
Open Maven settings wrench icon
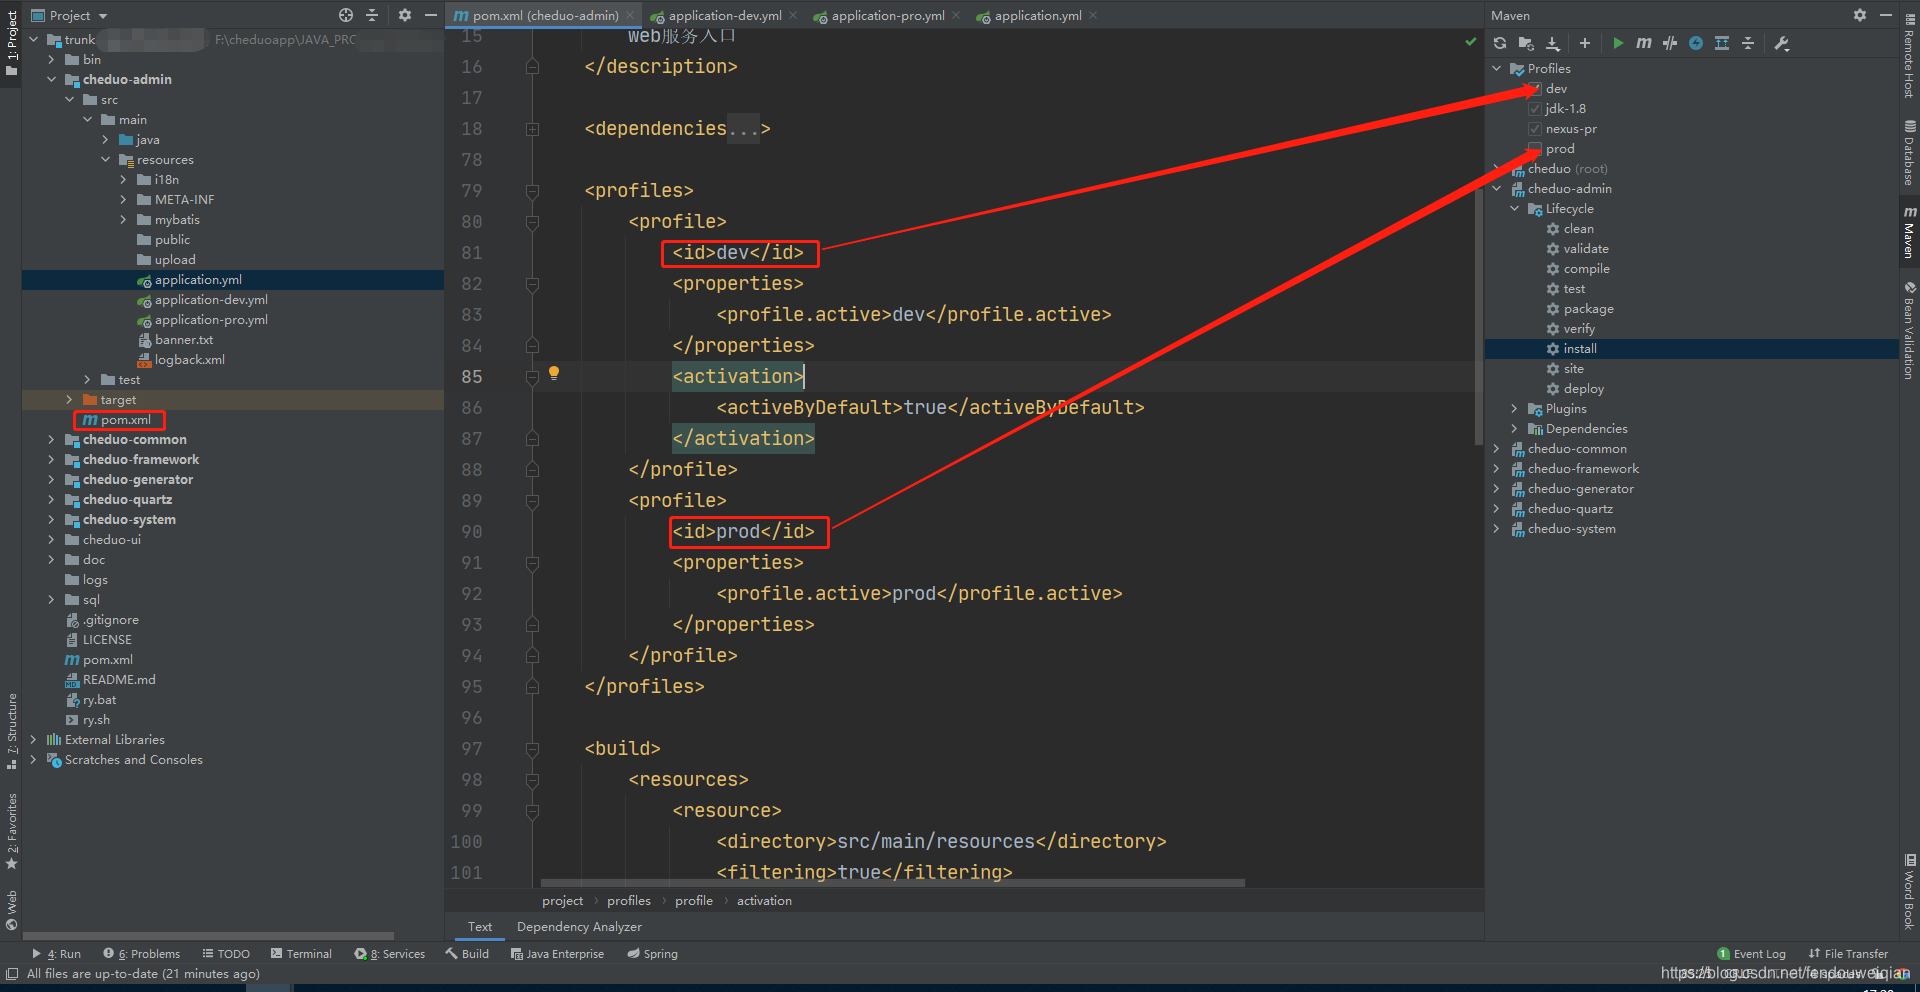[1782, 43]
